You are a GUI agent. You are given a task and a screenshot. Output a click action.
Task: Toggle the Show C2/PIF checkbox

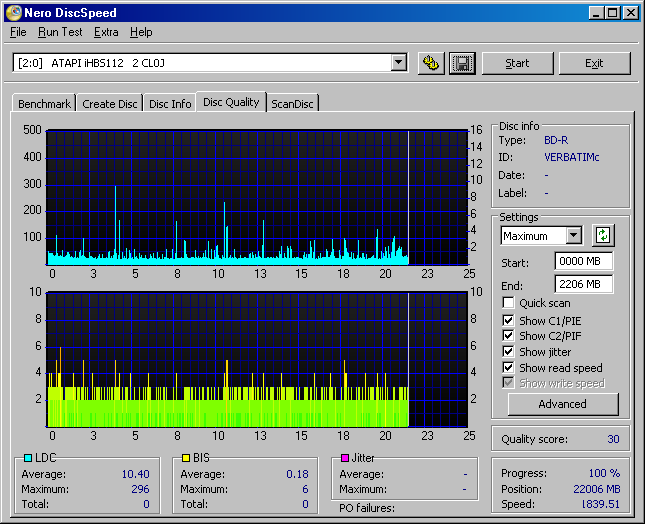508,336
